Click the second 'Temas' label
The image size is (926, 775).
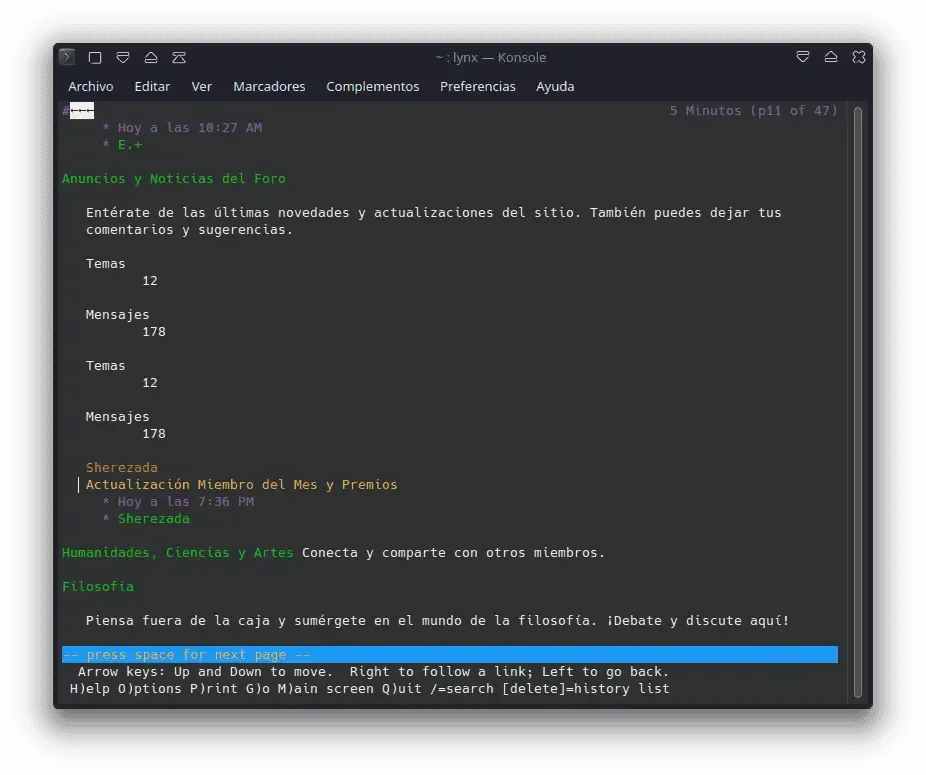[105, 366]
